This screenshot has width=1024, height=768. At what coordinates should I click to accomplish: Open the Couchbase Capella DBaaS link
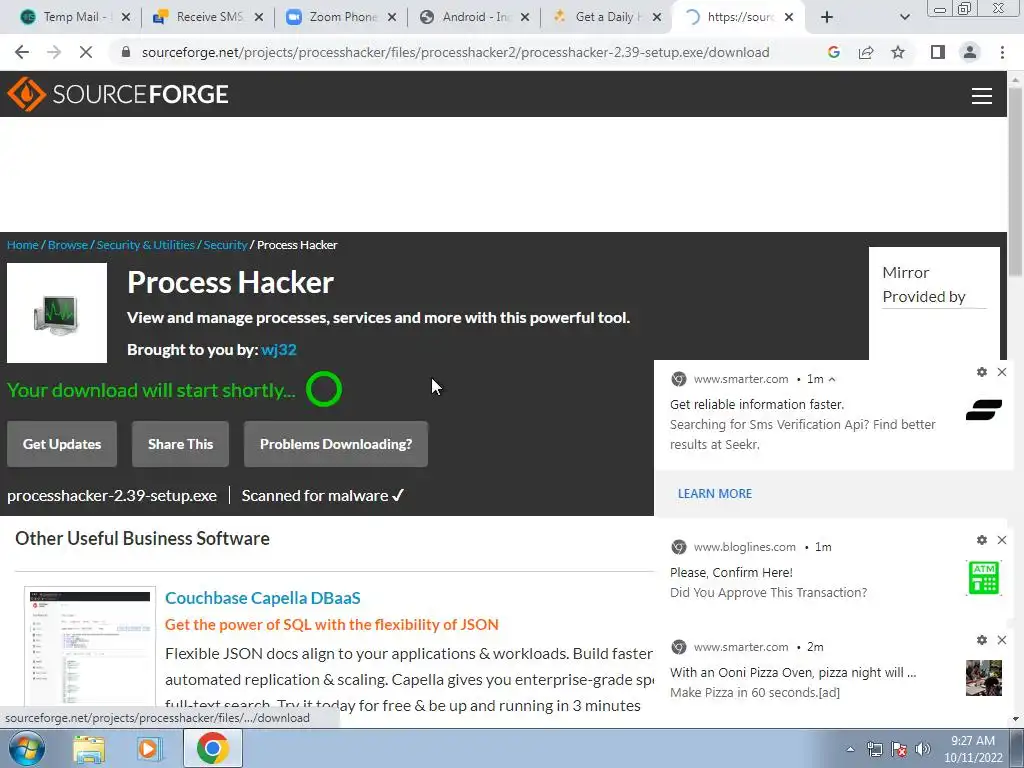coord(263,598)
